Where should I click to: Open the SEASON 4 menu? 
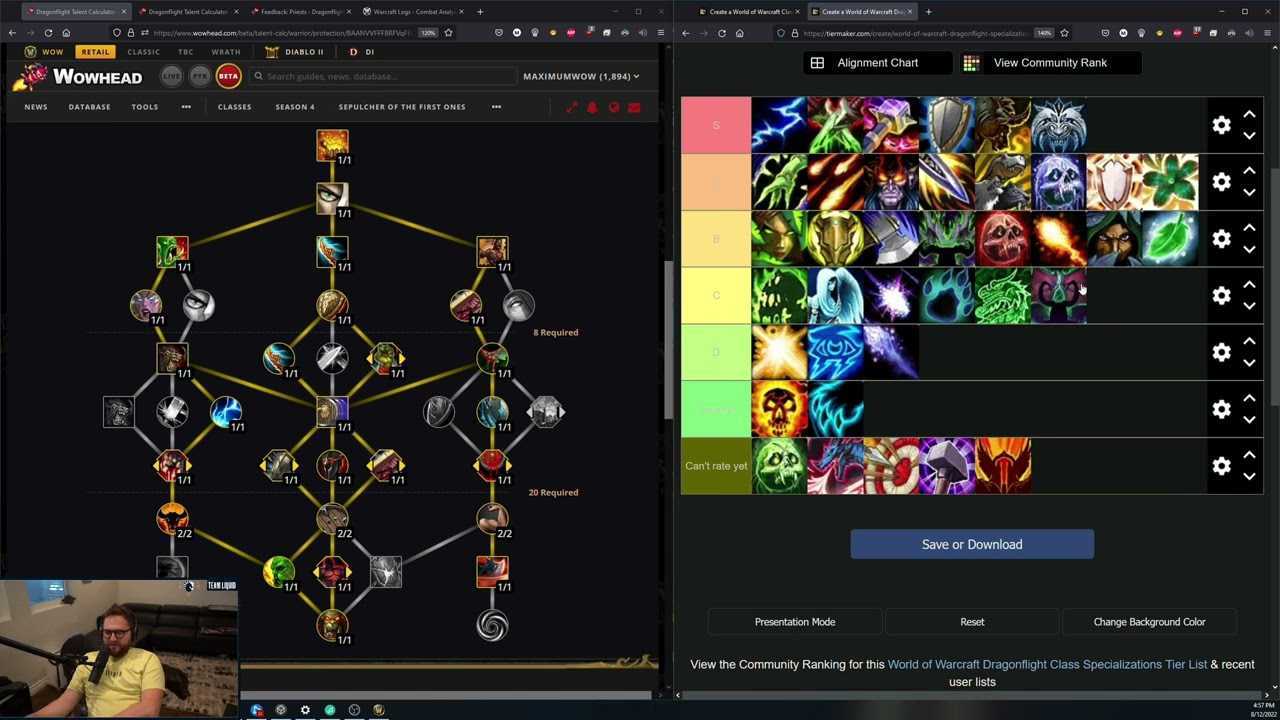coord(295,107)
